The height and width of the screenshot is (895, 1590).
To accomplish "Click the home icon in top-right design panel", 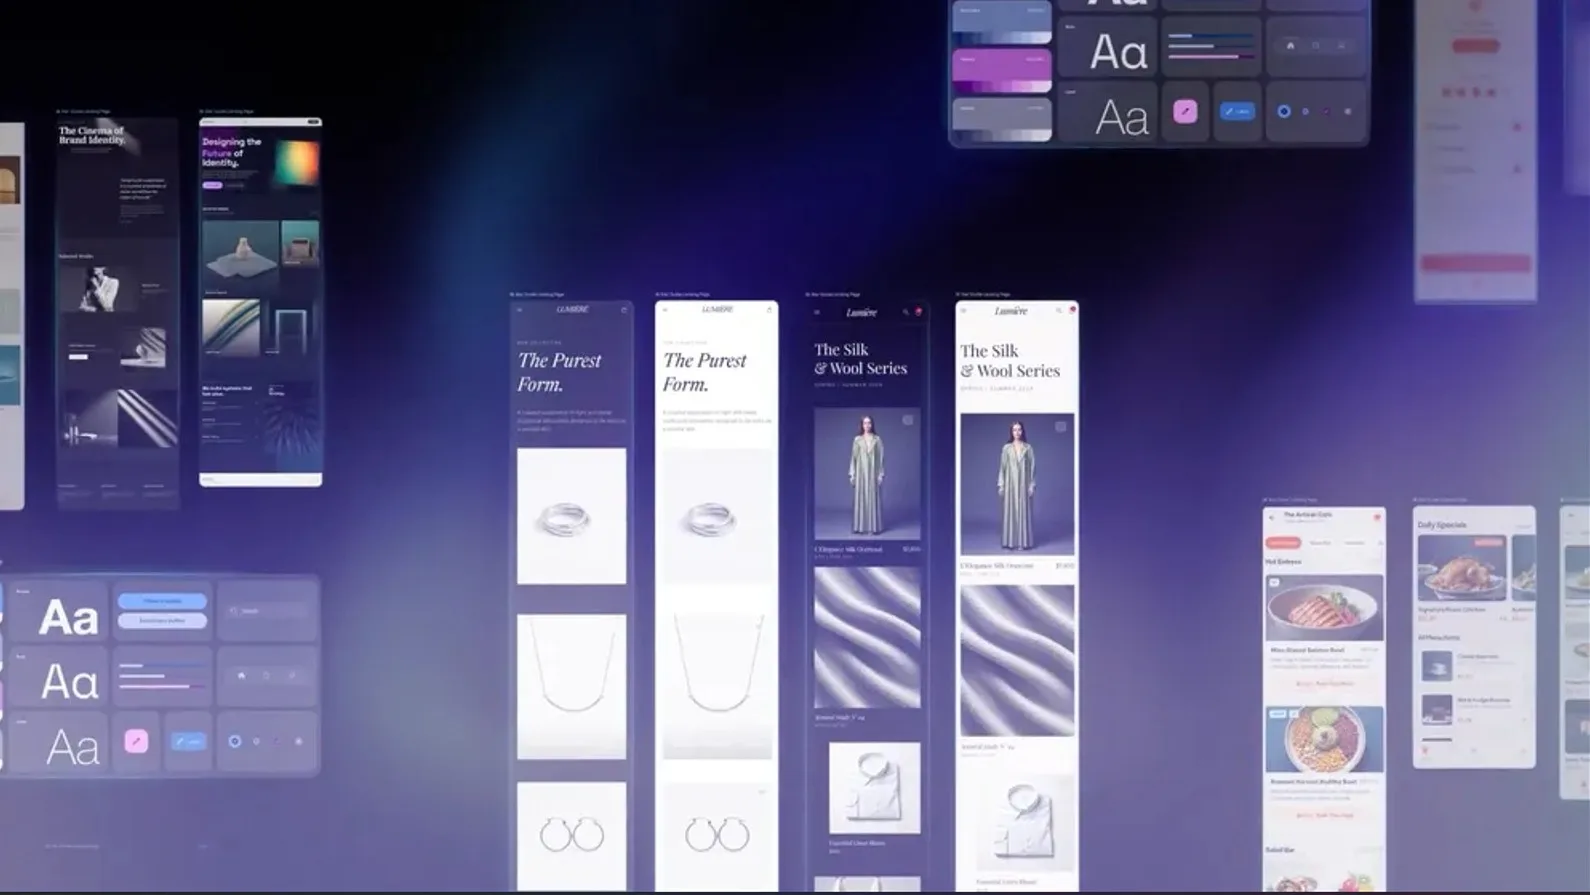I will pyautogui.click(x=1290, y=46).
